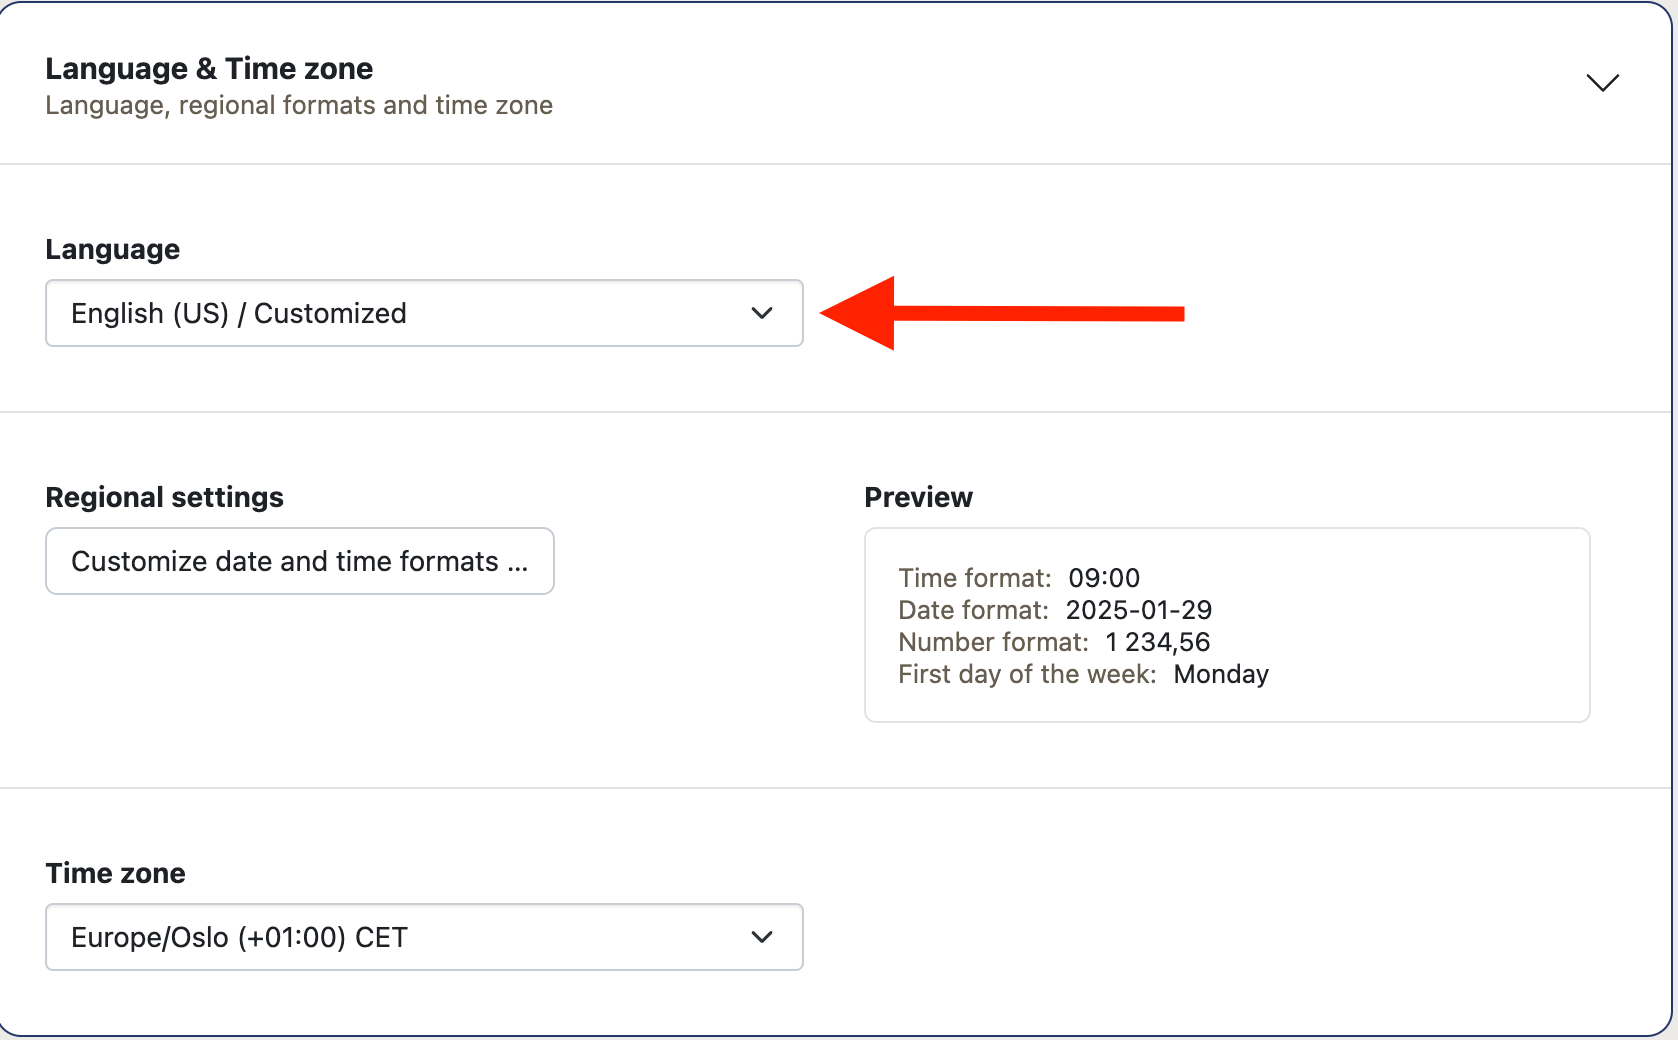Click the 1 234,56 number preview value
The width and height of the screenshot is (1678, 1040).
(x=1157, y=642)
